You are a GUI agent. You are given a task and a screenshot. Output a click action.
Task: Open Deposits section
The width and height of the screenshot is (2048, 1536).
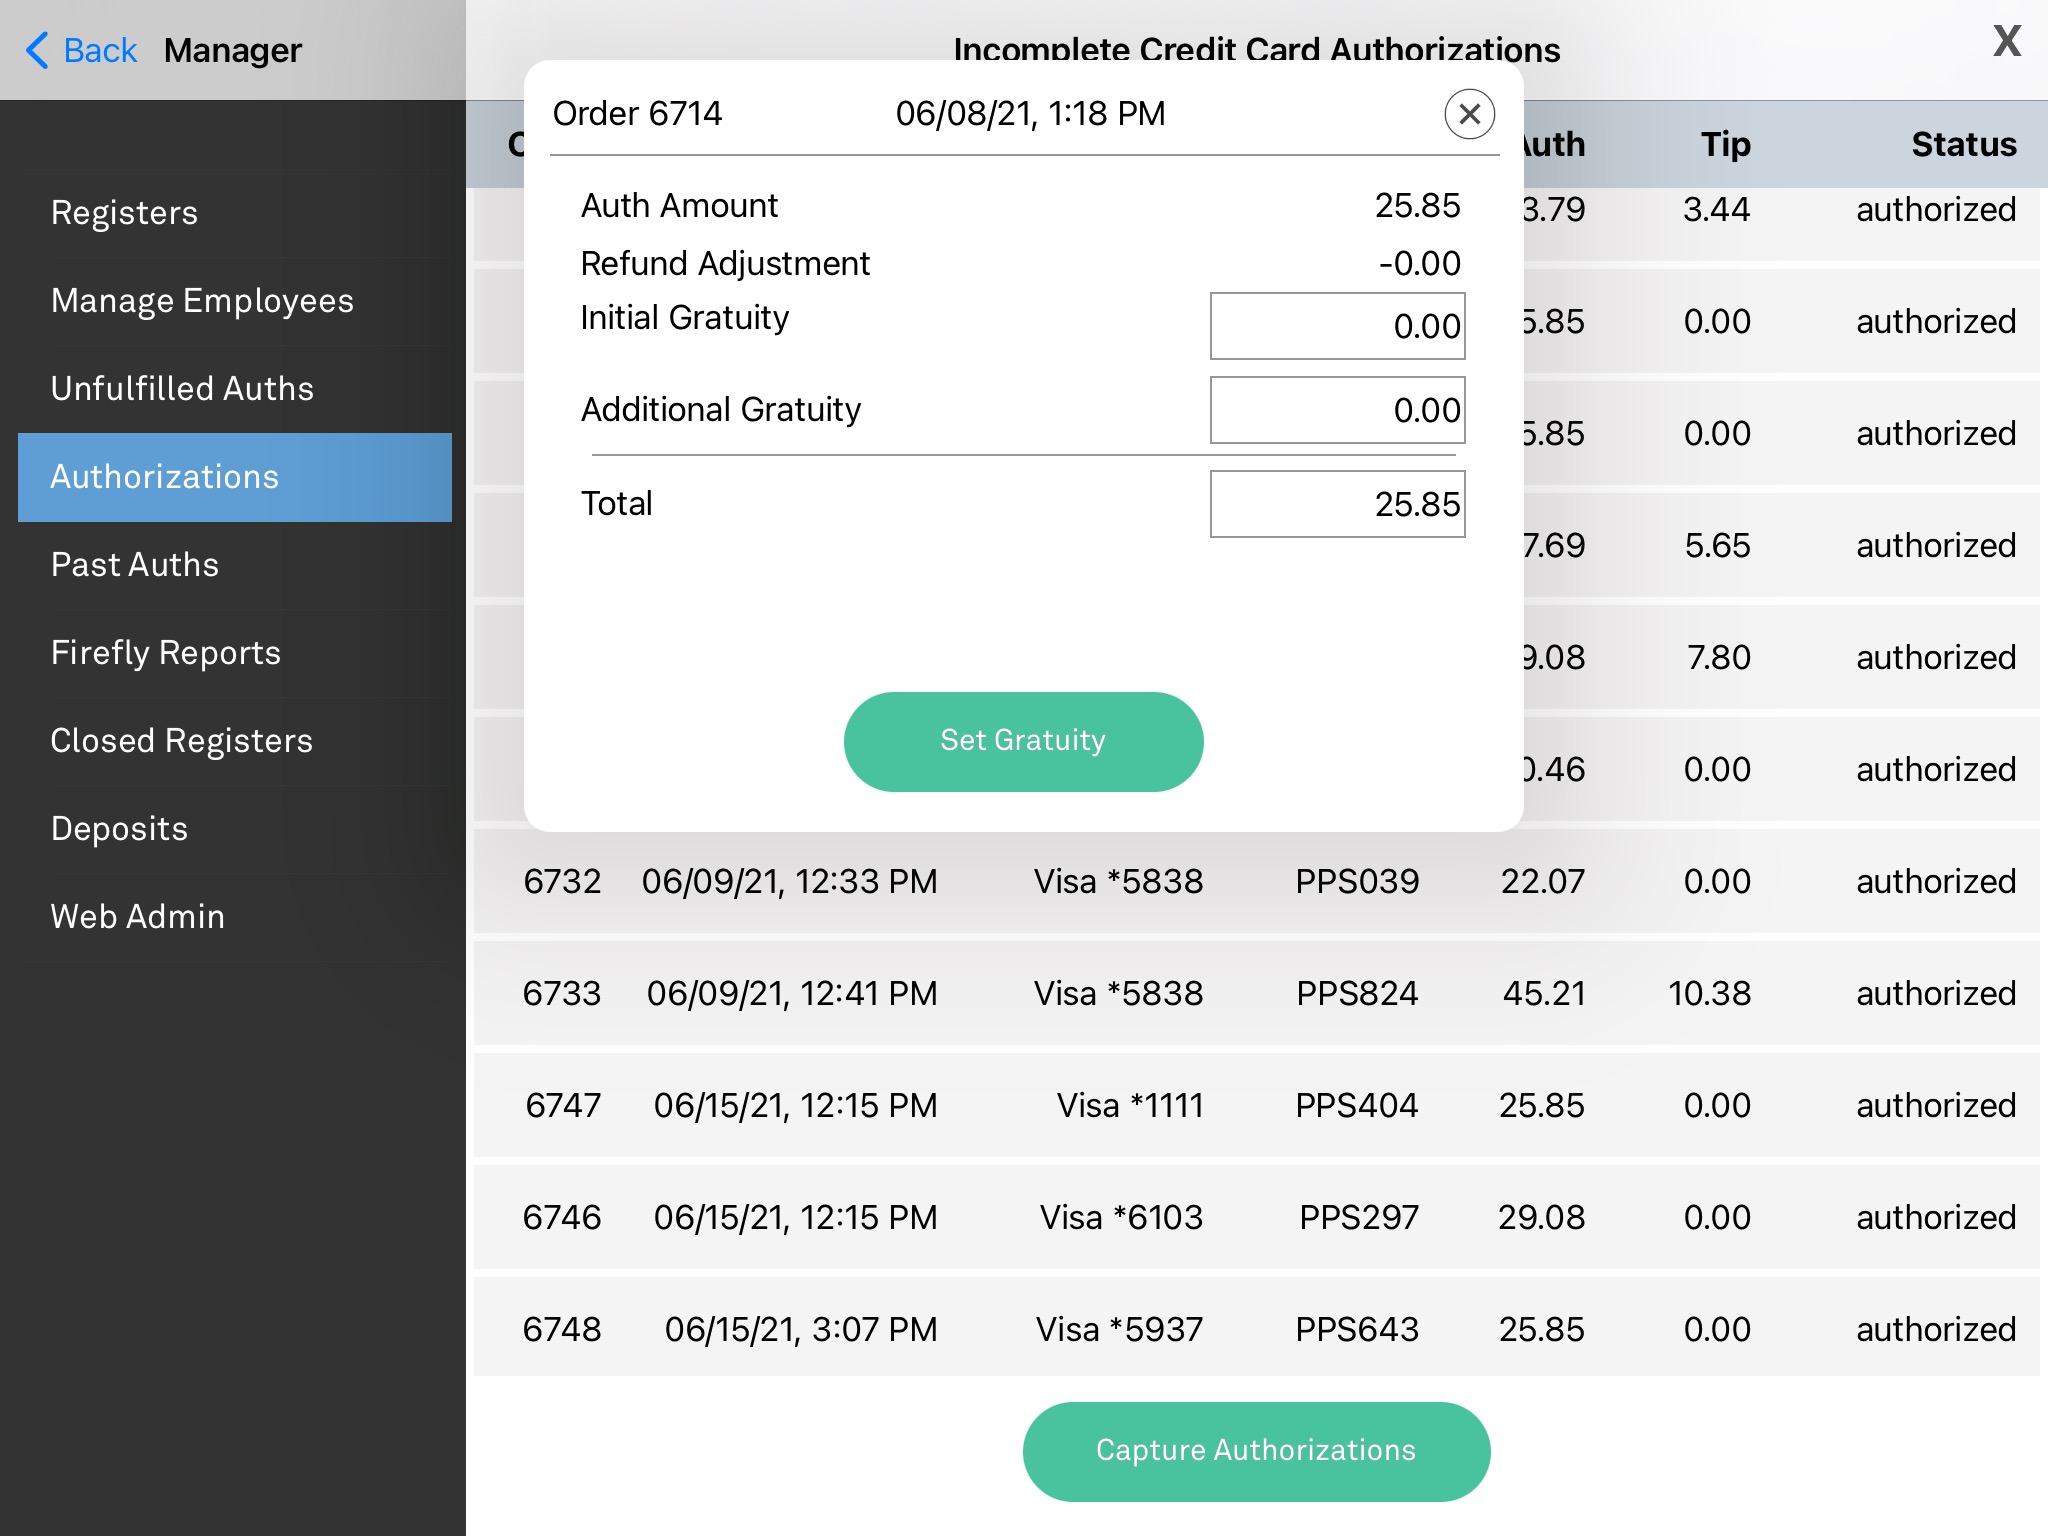[x=119, y=829]
